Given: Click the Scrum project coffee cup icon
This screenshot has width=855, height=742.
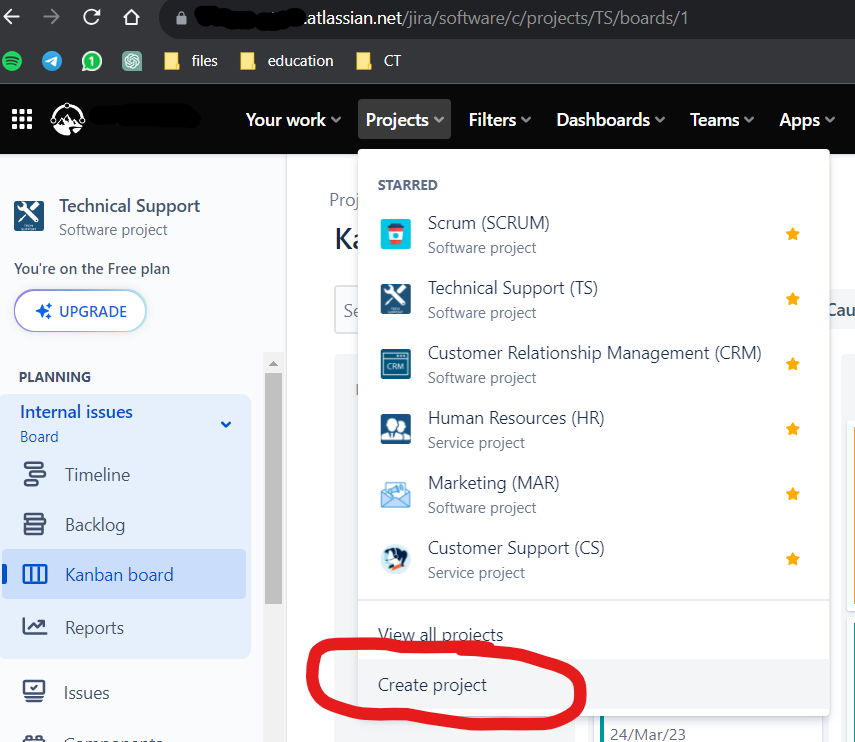Looking at the screenshot, I should [395, 234].
